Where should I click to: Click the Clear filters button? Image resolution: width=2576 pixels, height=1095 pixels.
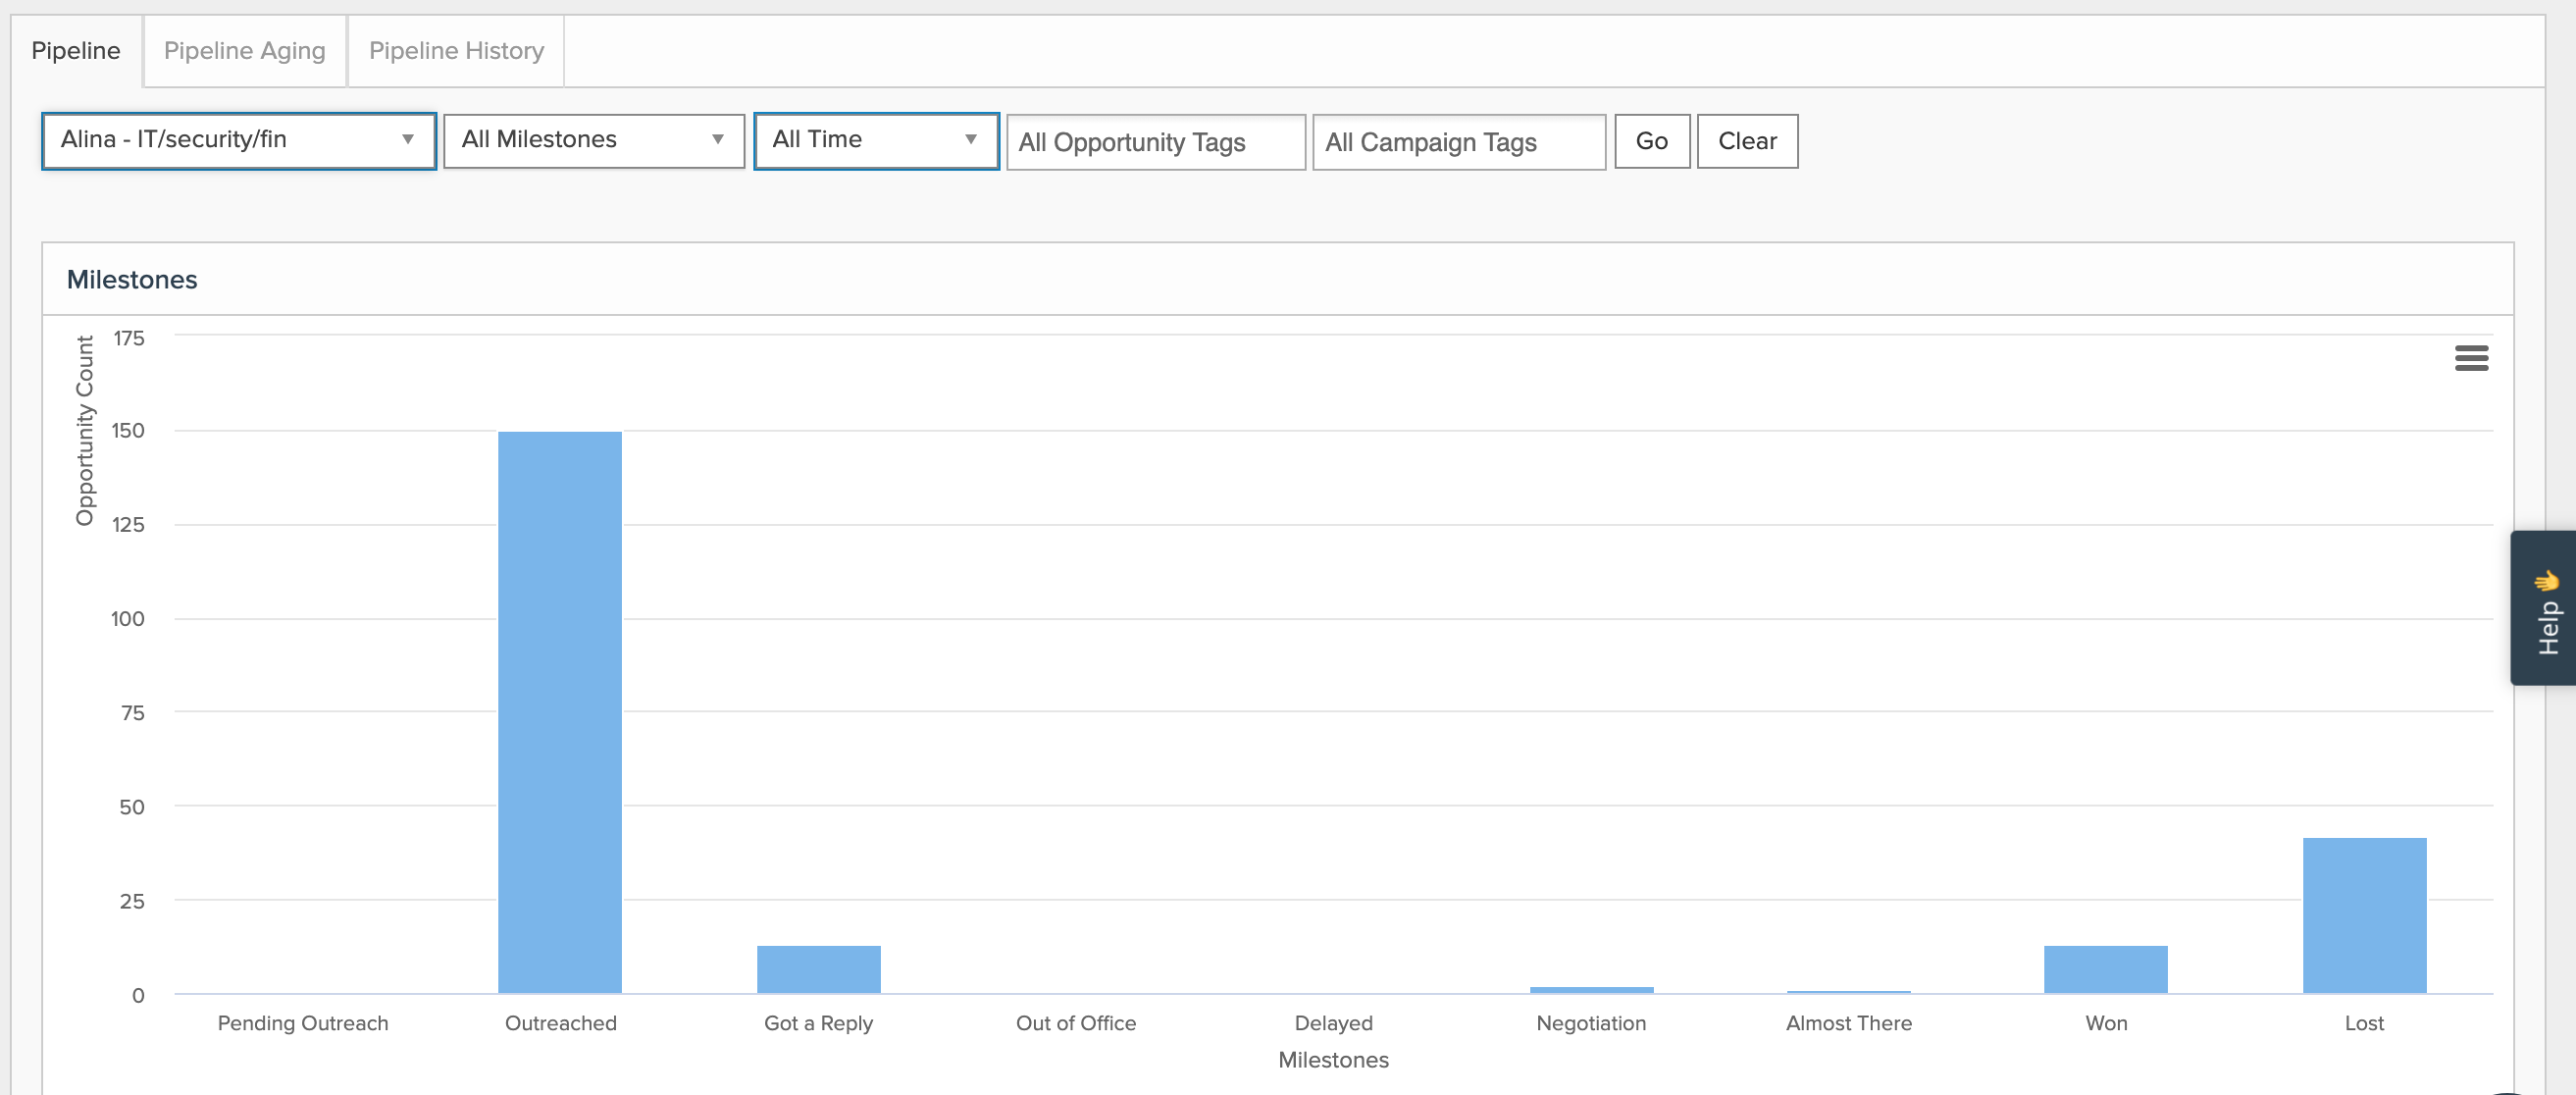[x=1747, y=141]
